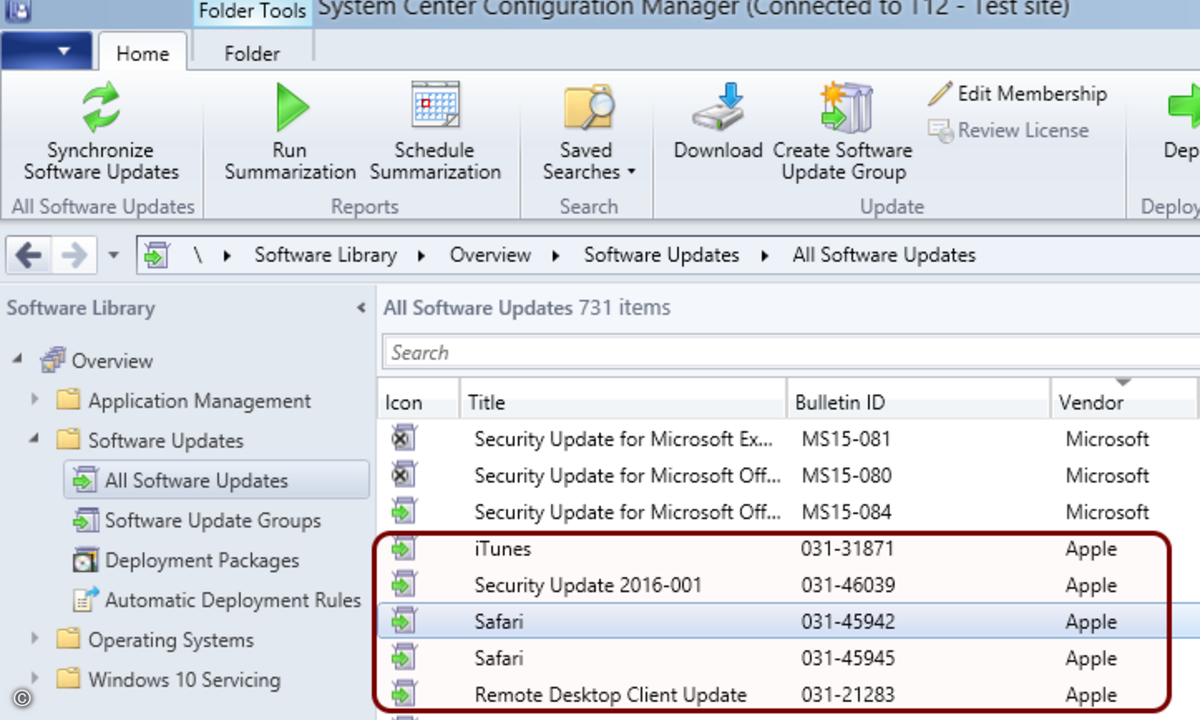Click the status icon in the MS15-081 row

403,438
